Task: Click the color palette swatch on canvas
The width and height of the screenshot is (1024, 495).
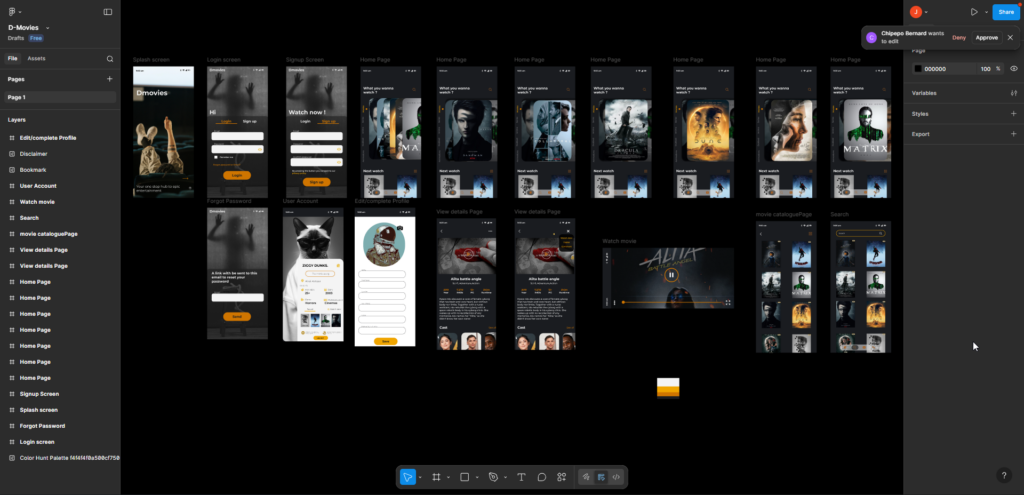Action: pyautogui.click(x=668, y=388)
